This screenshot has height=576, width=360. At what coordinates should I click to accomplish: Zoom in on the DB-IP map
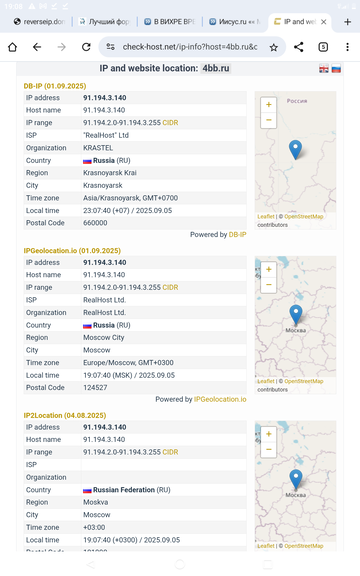(x=269, y=105)
